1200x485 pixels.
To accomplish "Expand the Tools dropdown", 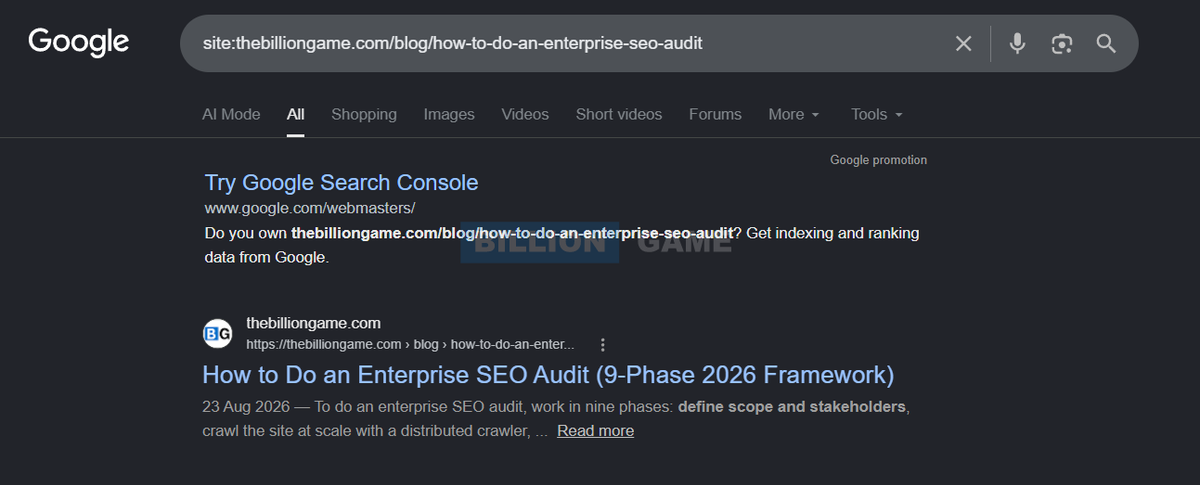I will point(877,114).
